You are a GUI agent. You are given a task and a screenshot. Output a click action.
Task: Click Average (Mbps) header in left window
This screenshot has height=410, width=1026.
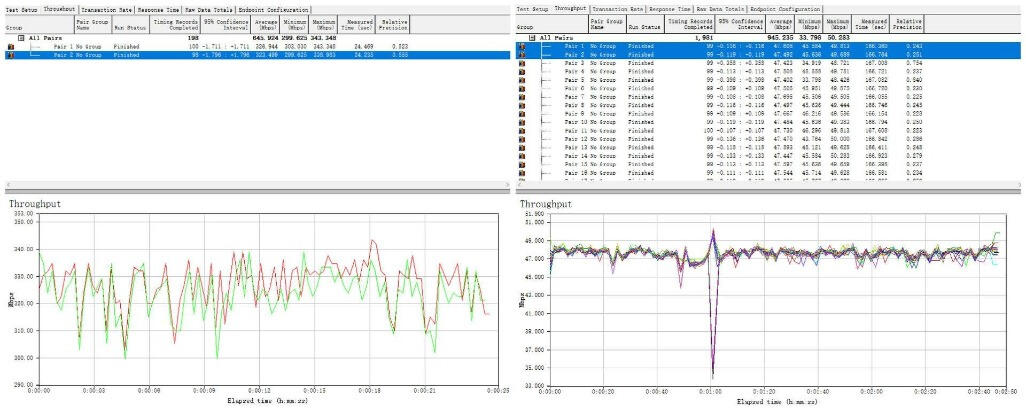265,26
